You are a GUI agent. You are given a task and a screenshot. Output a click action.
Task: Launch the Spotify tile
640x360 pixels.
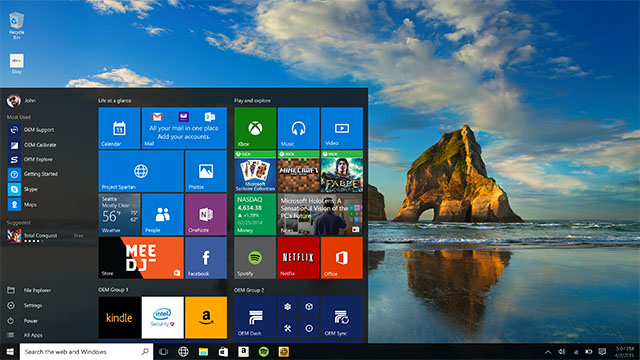tap(255, 258)
